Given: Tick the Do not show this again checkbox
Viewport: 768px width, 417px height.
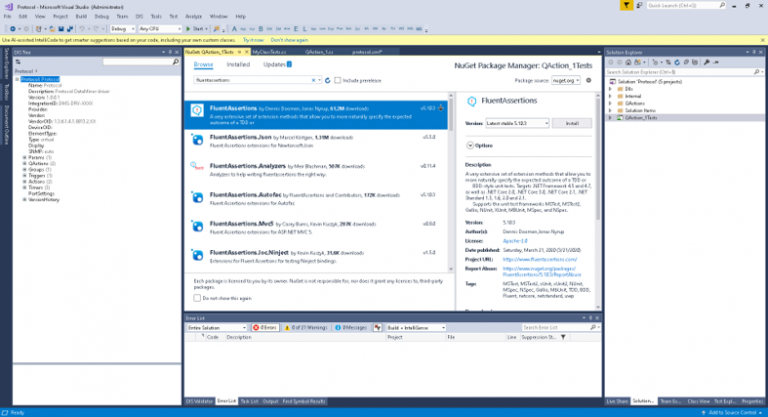Looking at the screenshot, I should [x=197, y=298].
